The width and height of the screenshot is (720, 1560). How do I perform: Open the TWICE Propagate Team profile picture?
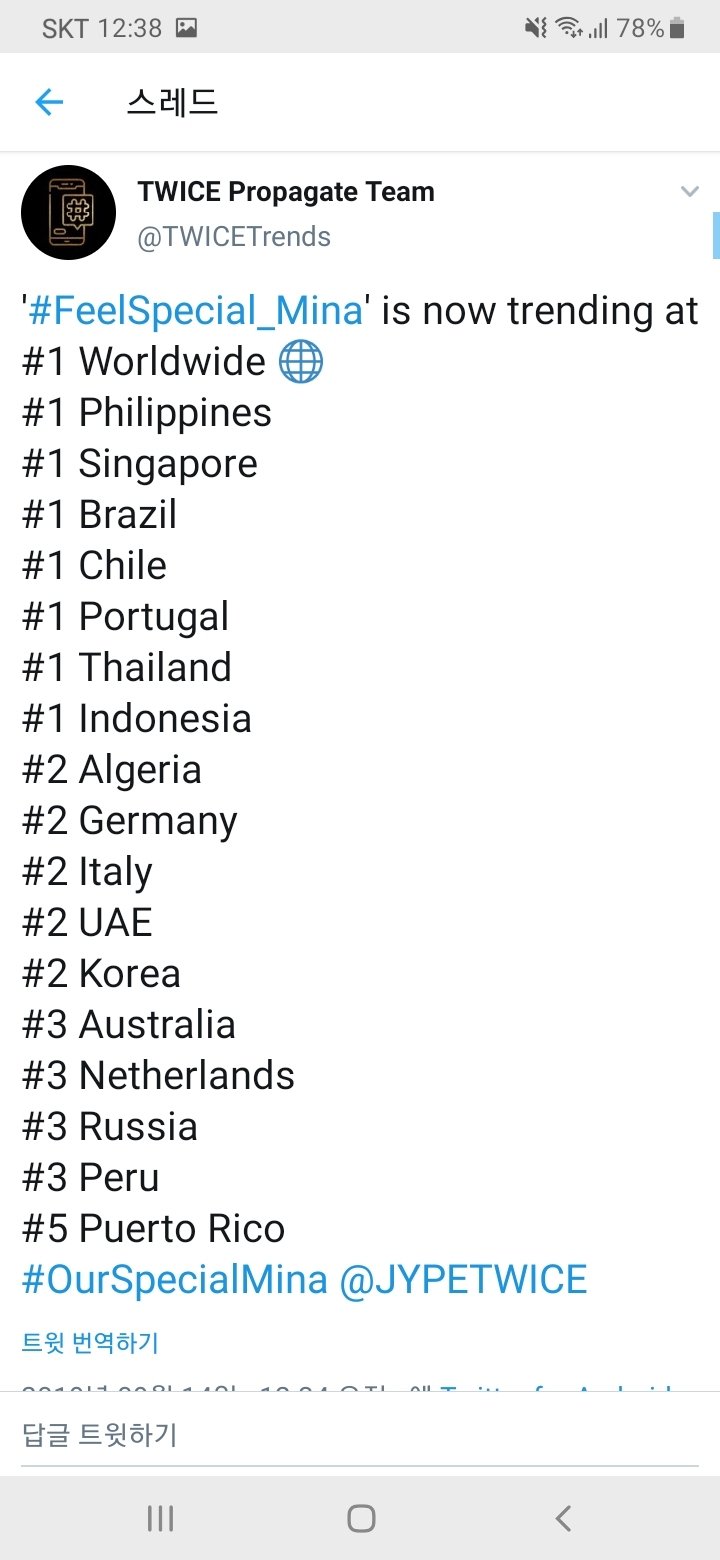point(68,212)
